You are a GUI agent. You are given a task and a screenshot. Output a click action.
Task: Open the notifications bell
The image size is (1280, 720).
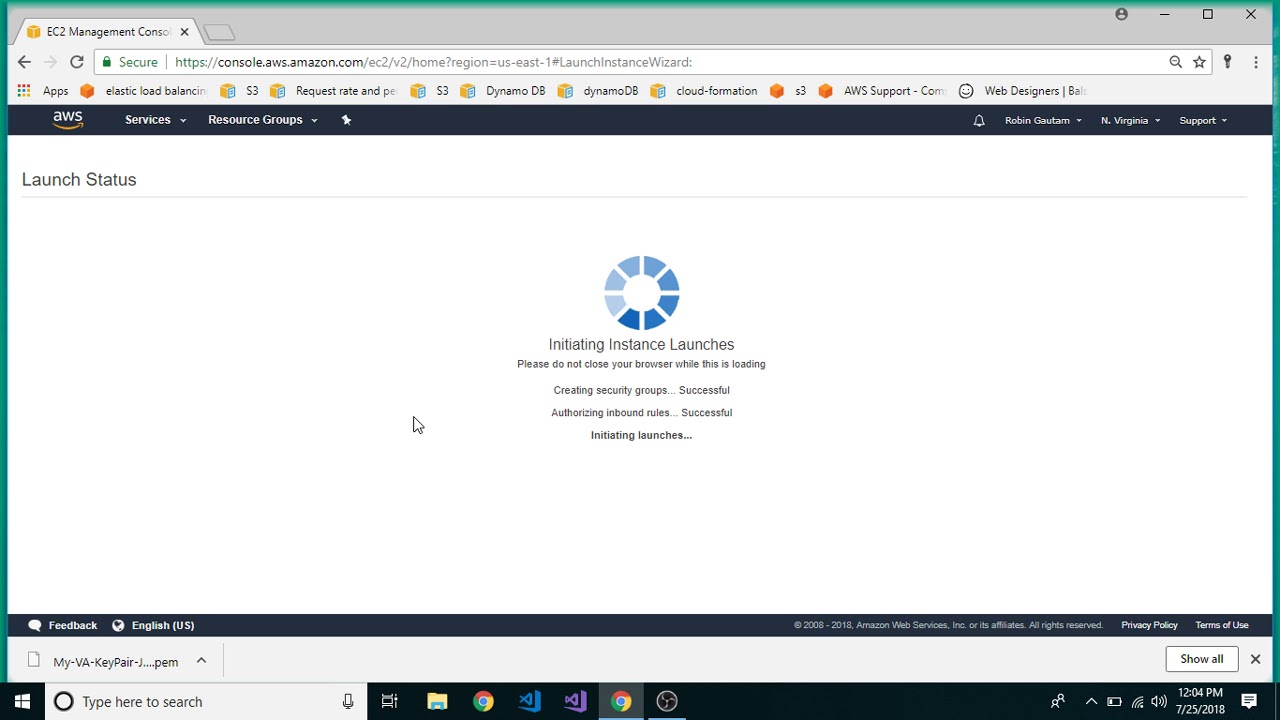click(979, 120)
